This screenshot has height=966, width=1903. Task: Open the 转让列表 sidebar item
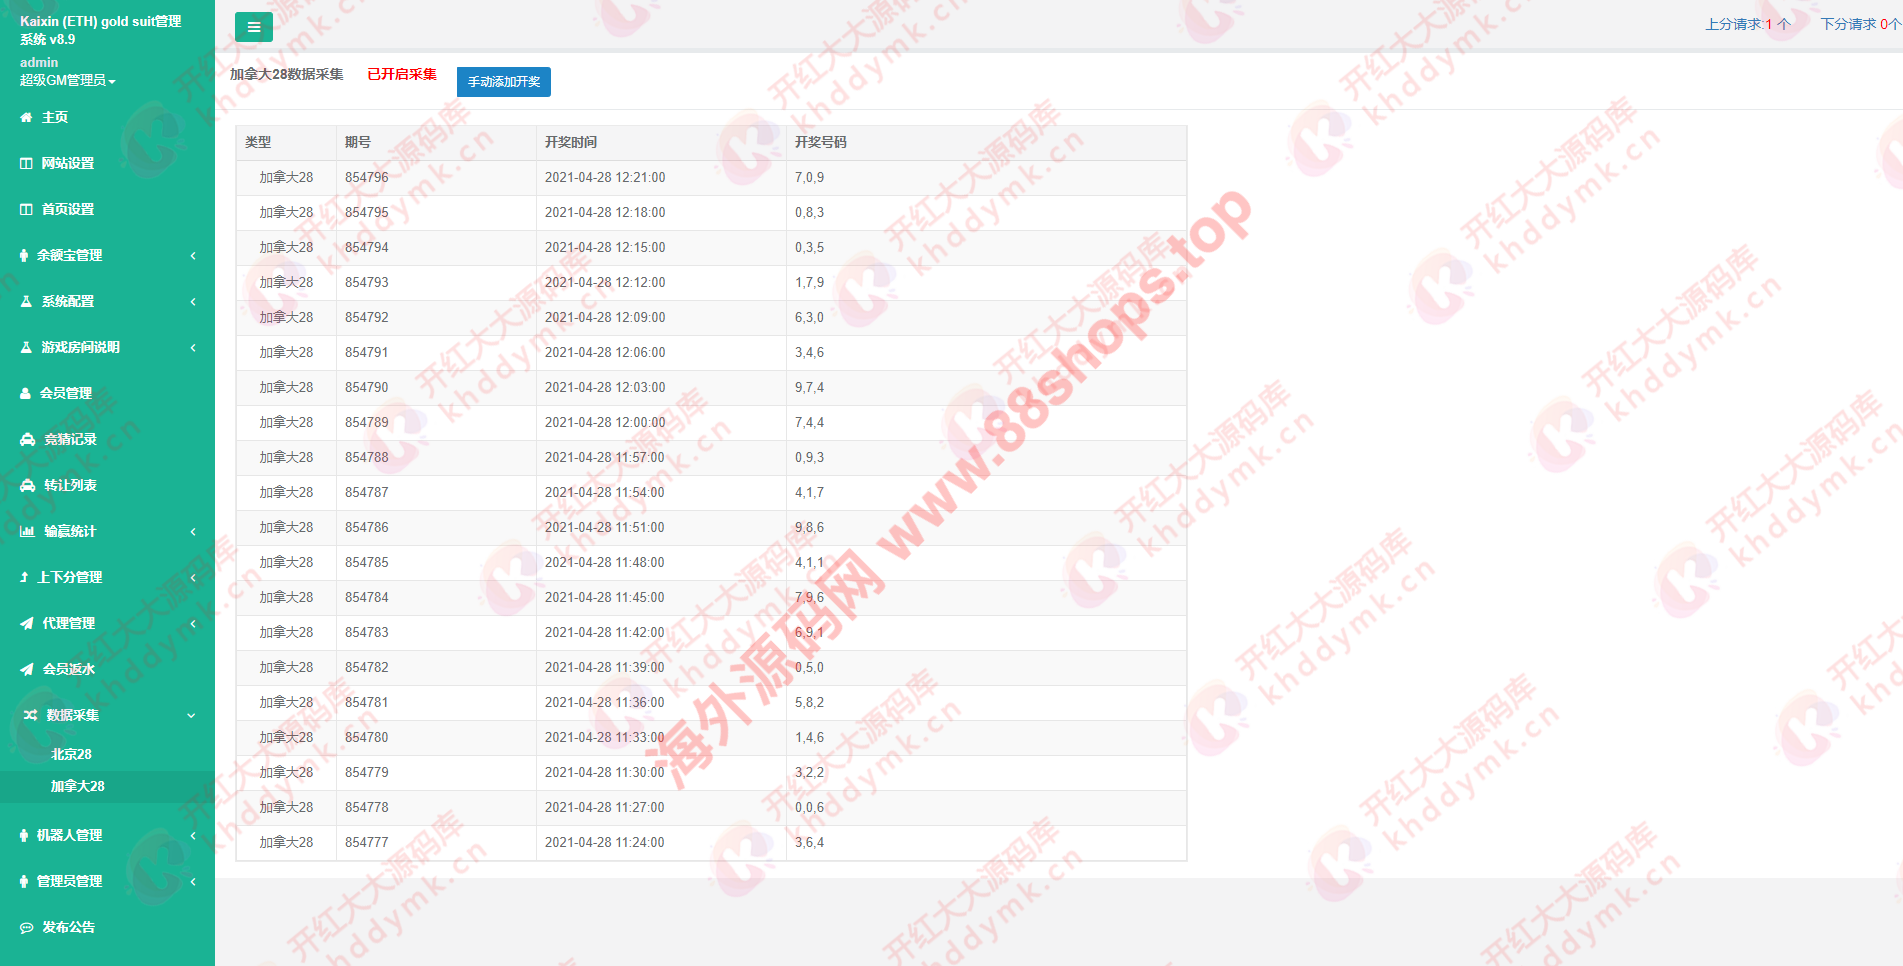[70, 486]
